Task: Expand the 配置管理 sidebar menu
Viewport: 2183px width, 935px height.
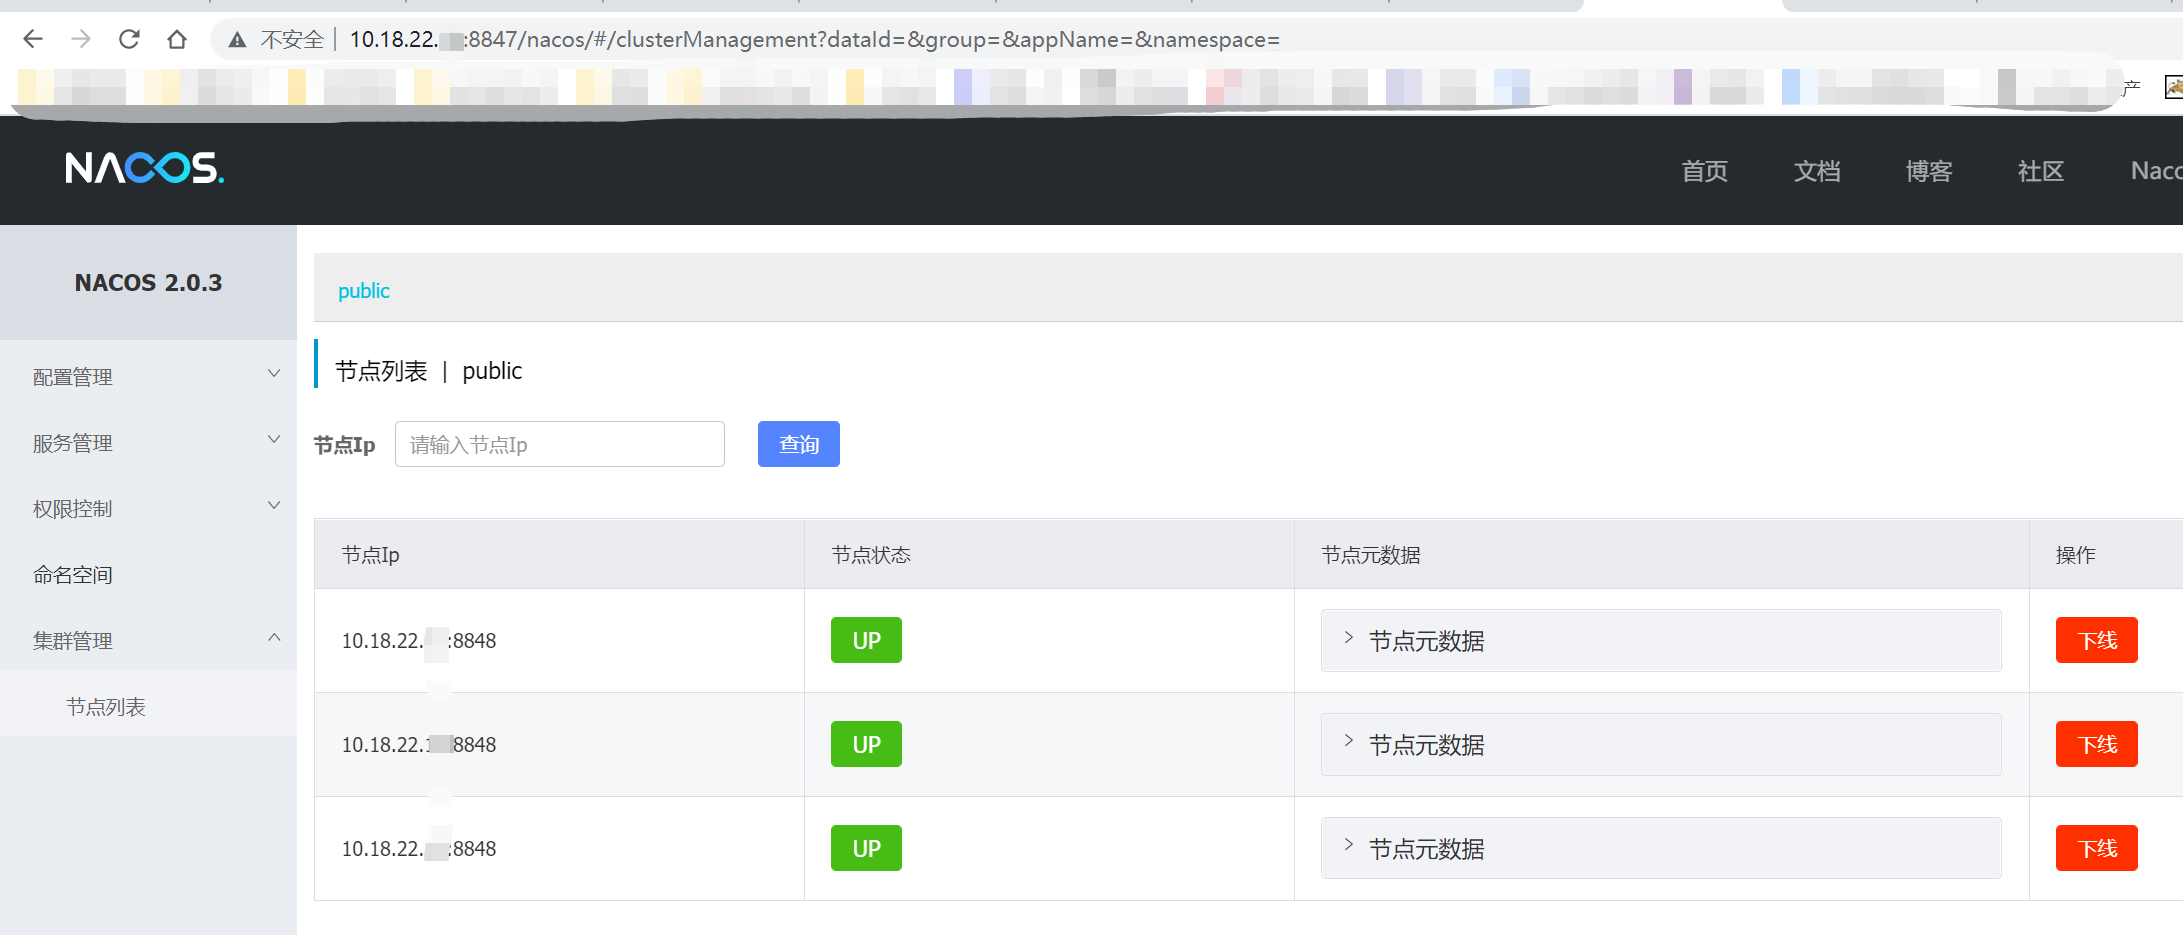Action: tap(148, 377)
